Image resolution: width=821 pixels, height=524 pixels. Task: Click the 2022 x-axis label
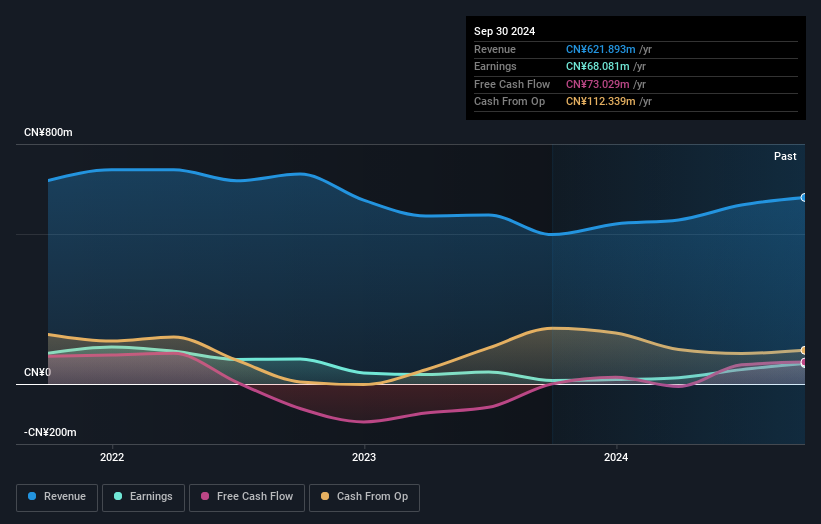[x=112, y=458]
